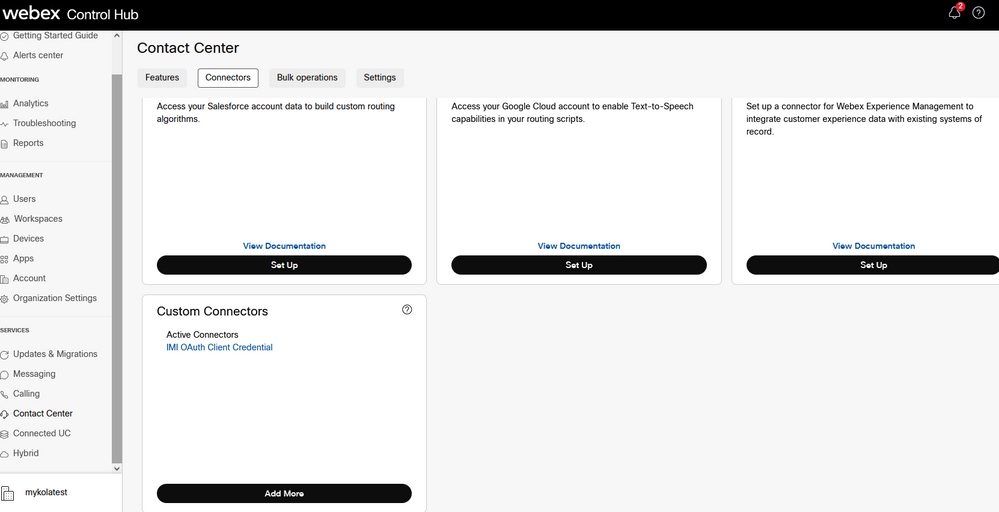This screenshot has height=512, width=999.
Task: Open the help question mark icon in header
Action: click(979, 13)
